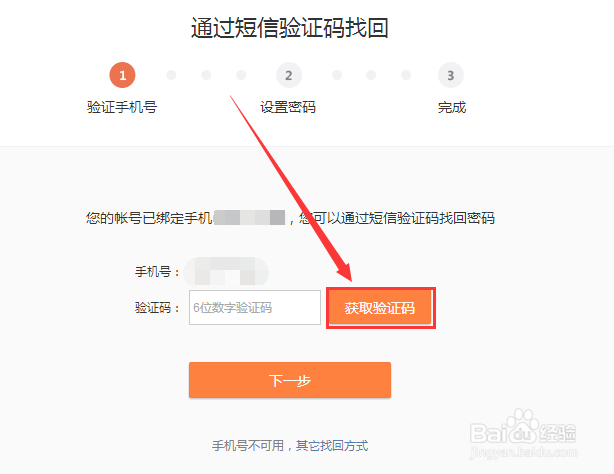Screen dimensions: 614x474
Task: Click the step 3 circle icon
Action: click(451, 75)
